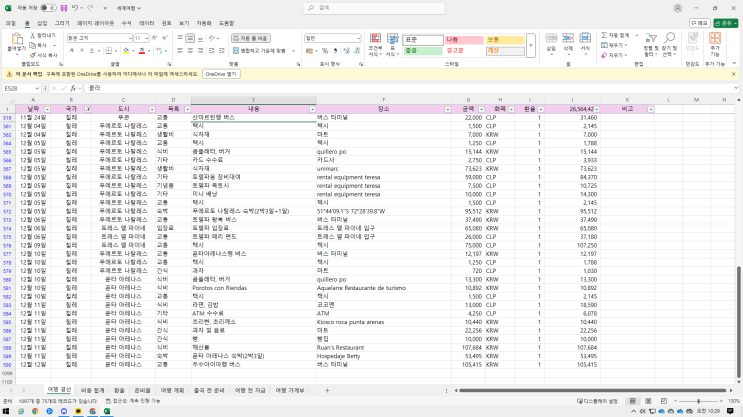Click the Insert cells (삽입) icon
743x417 pixels.
point(551,39)
